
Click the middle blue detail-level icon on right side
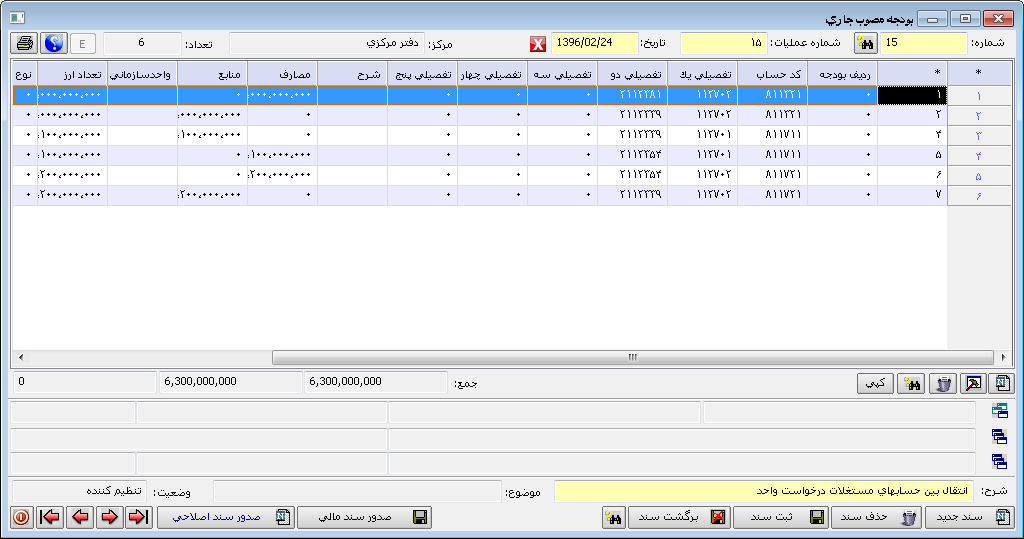[x=999, y=436]
